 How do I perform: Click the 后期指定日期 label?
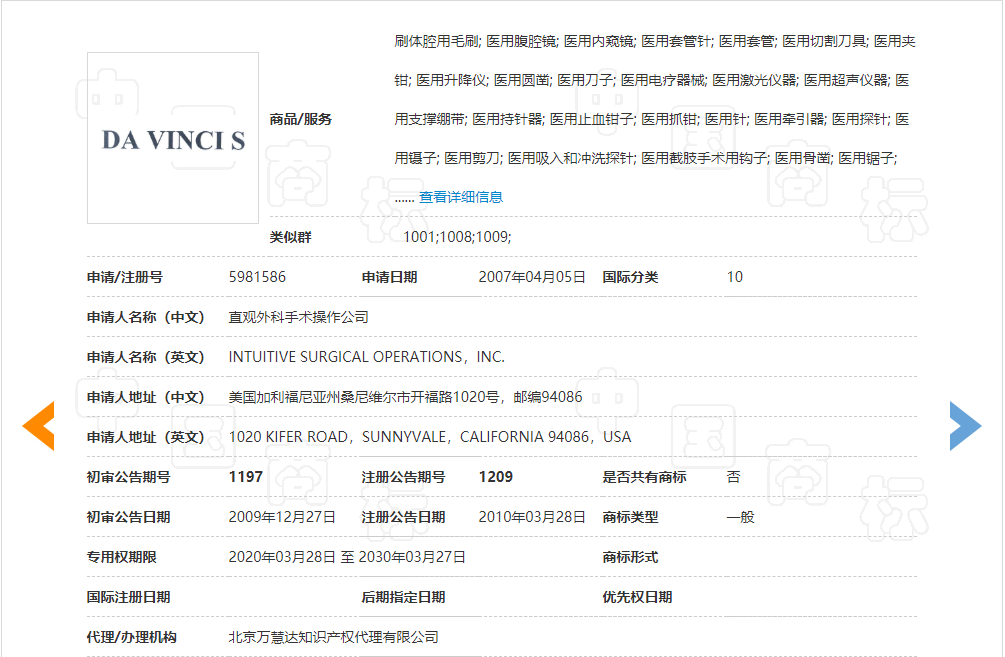[403, 597]
